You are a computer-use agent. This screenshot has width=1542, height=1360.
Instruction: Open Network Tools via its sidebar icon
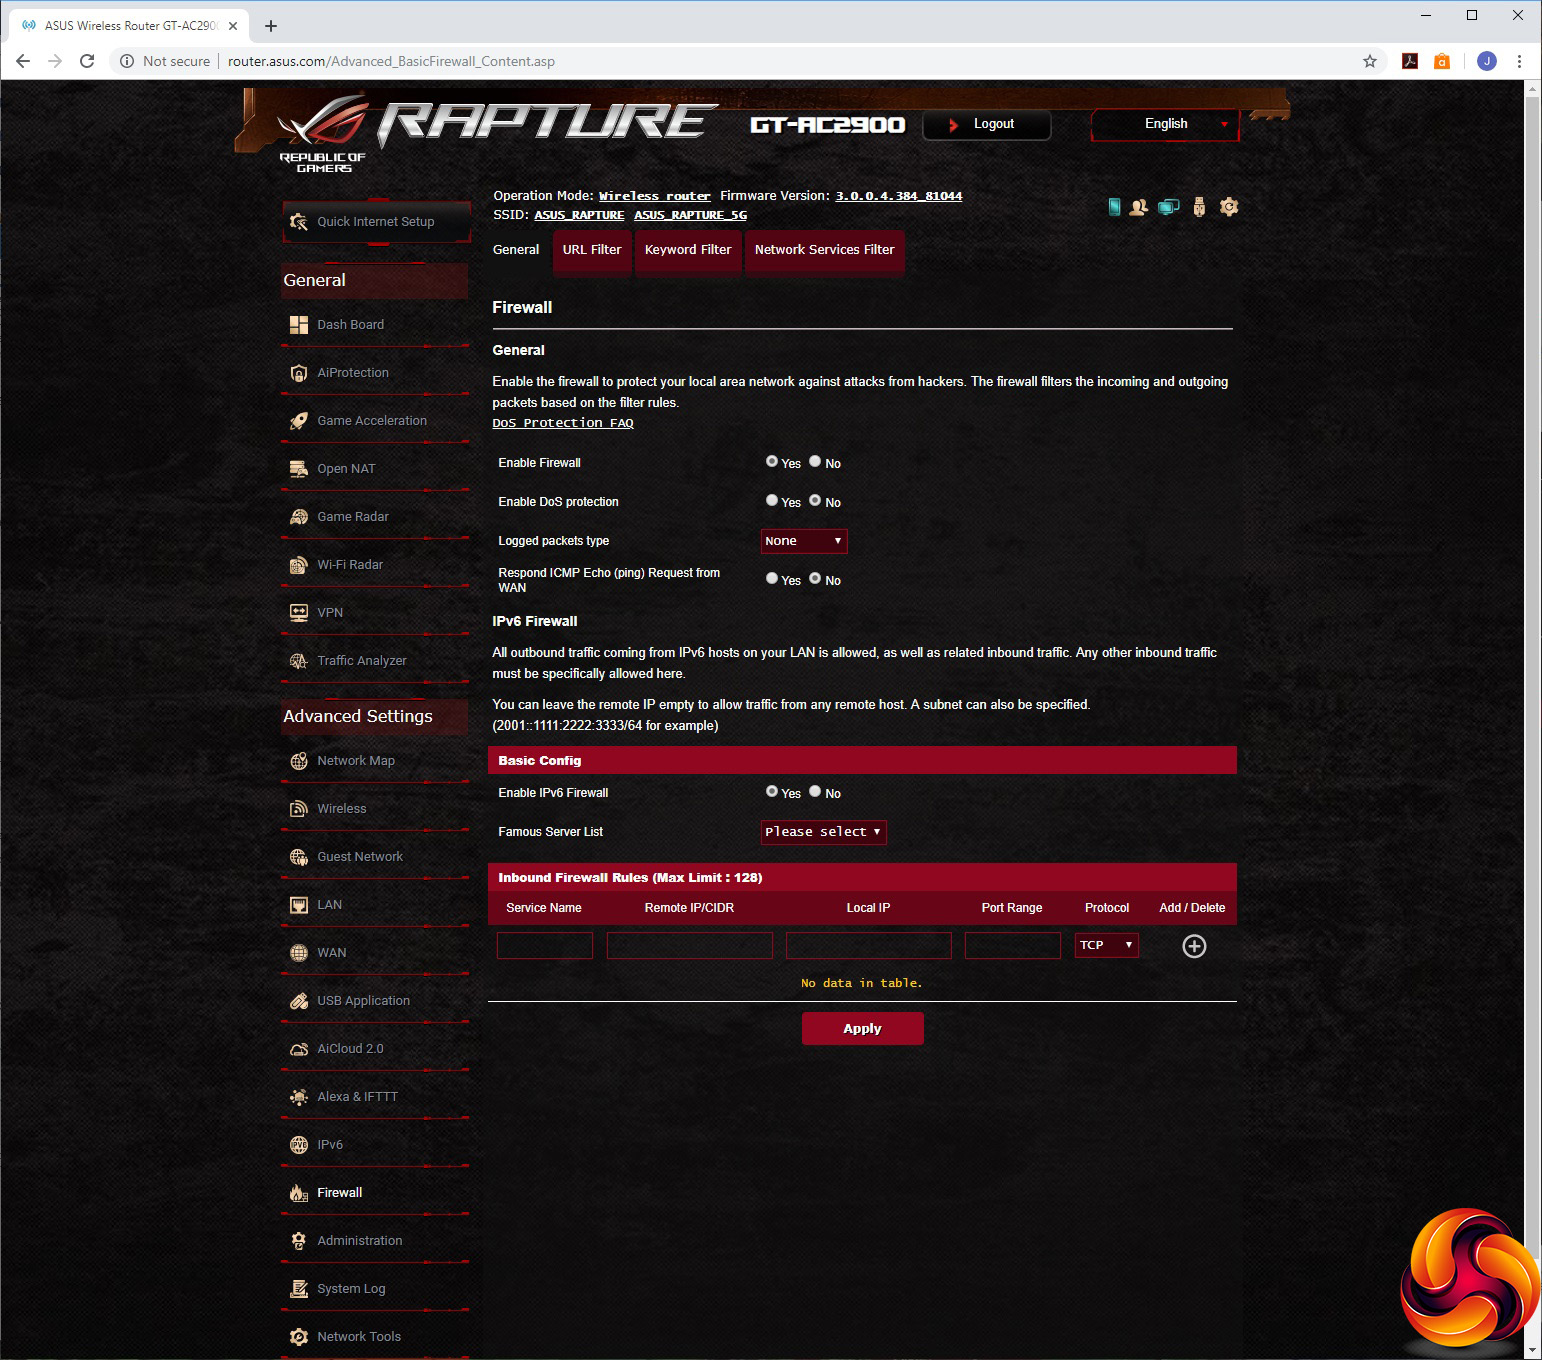tap(298, 1337)
